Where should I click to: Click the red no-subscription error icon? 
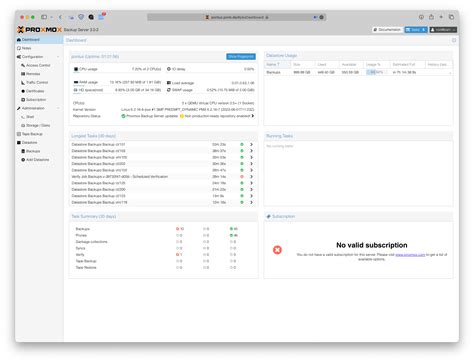point(277,250)
